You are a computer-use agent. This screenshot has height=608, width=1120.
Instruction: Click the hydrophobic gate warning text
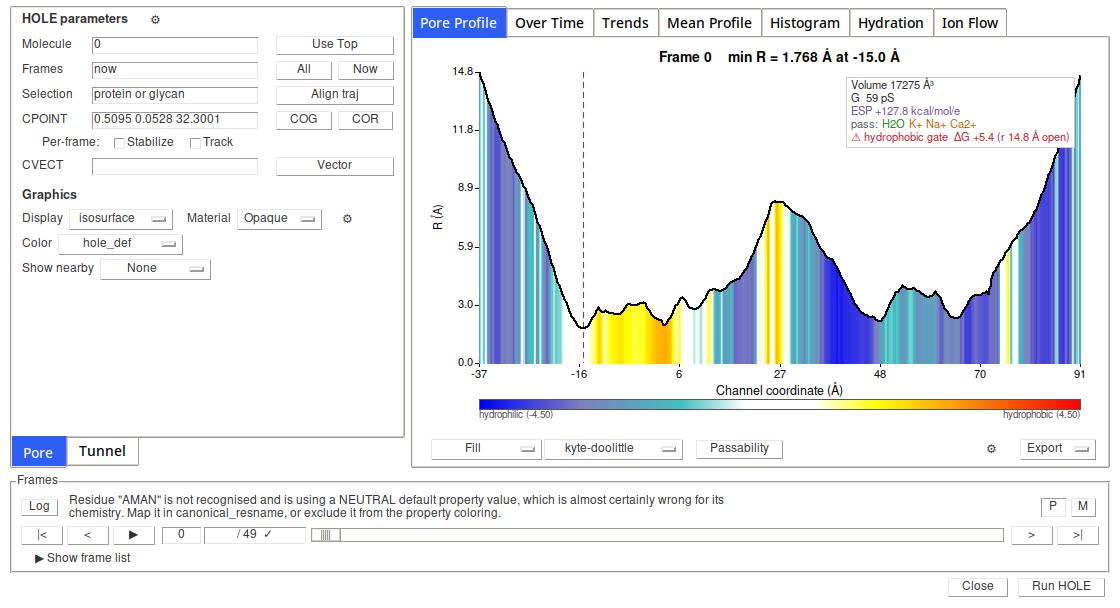[x=960, y=137]
